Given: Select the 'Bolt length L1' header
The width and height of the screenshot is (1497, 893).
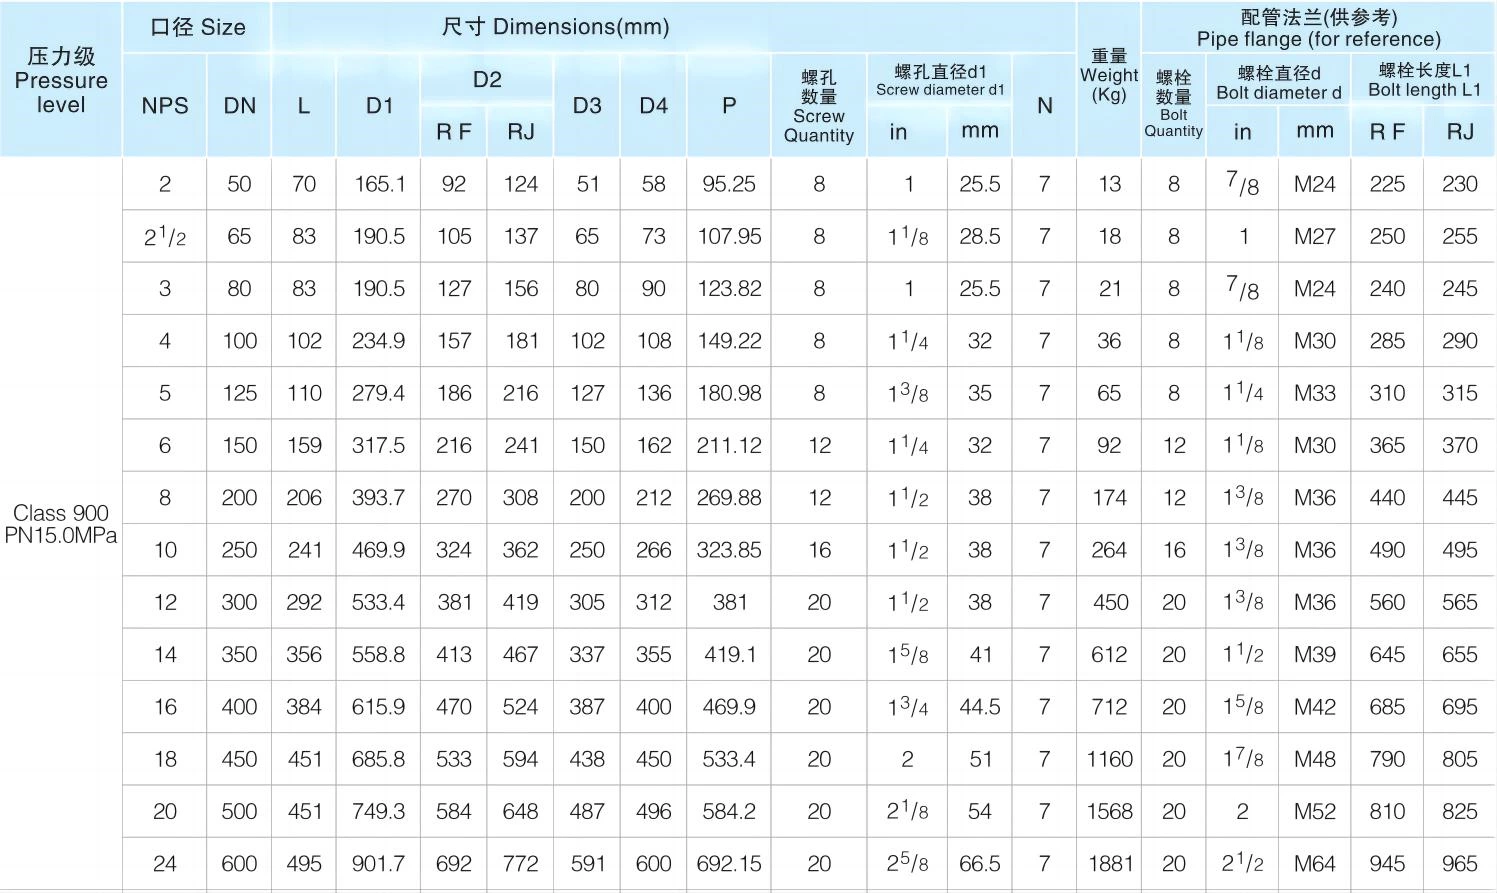Looking at the screenshot, I should tap(1424, 79).
